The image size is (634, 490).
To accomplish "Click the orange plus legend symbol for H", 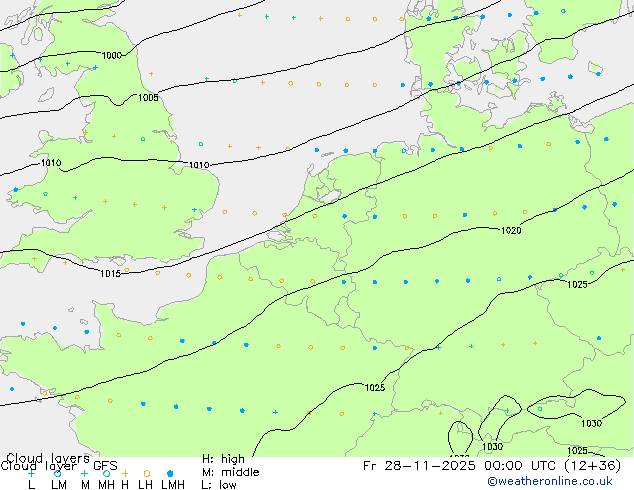I will [125, 473].
